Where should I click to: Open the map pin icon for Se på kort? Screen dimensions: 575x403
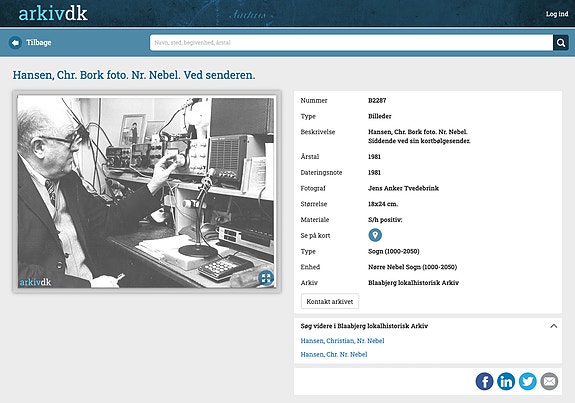coord(375,235)
